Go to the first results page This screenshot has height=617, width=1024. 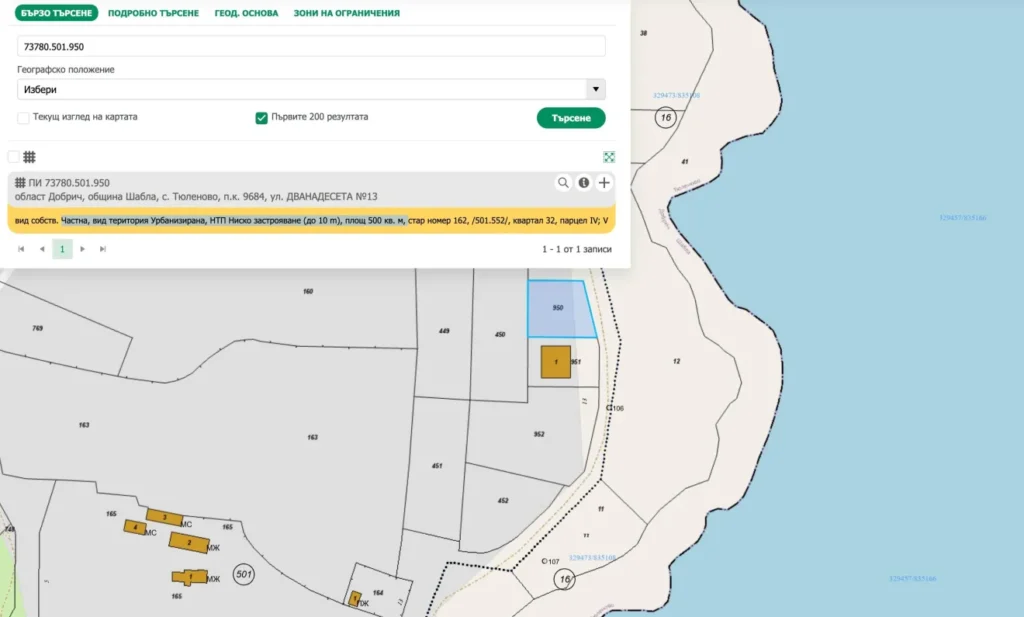pyautogui.click(x=21, y=249)
